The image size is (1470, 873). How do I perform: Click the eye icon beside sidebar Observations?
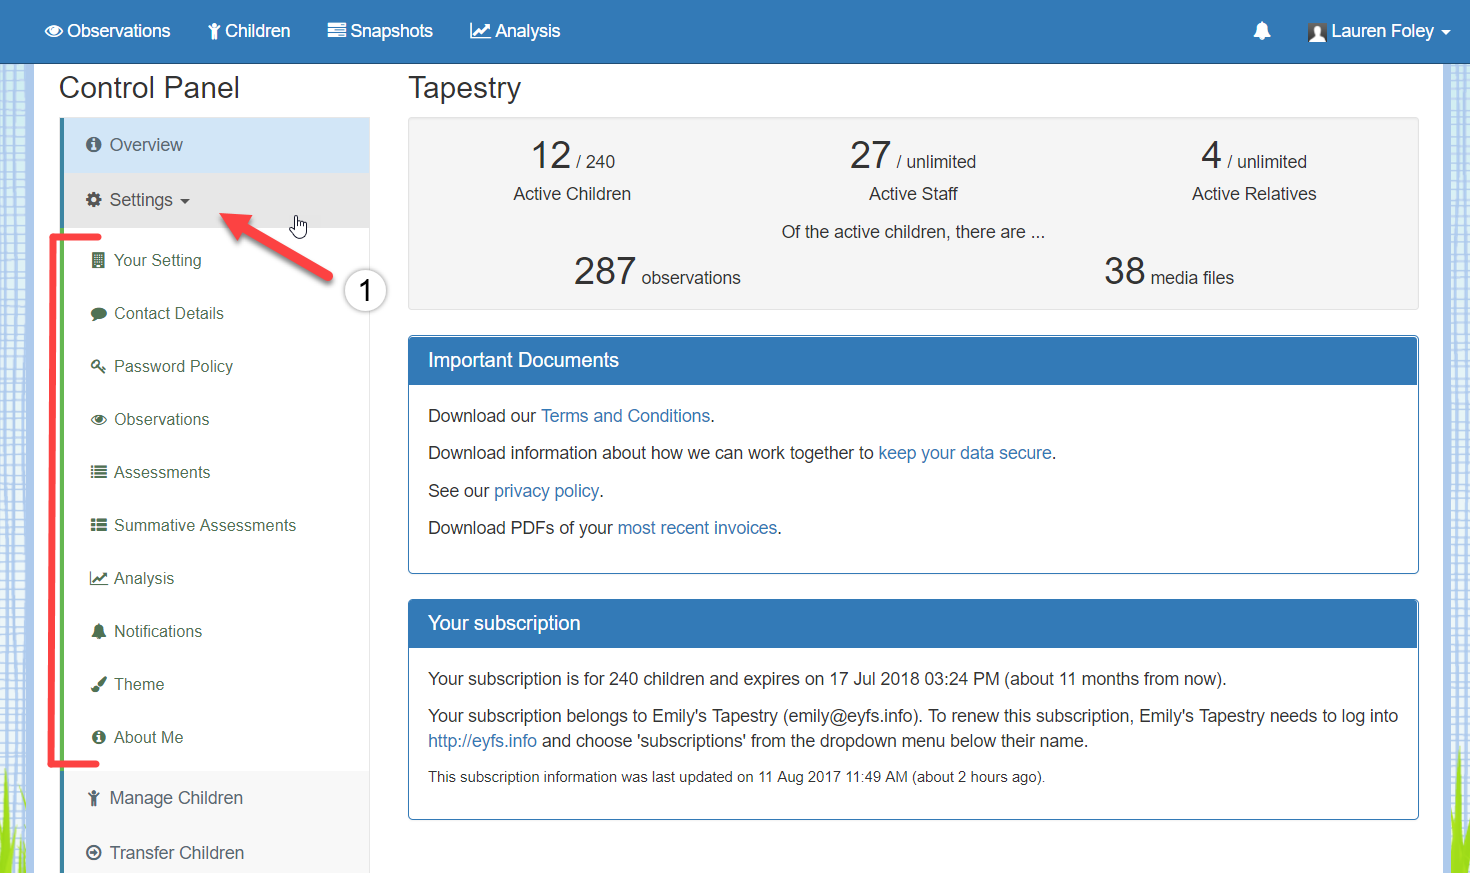(x=99, y=419)
